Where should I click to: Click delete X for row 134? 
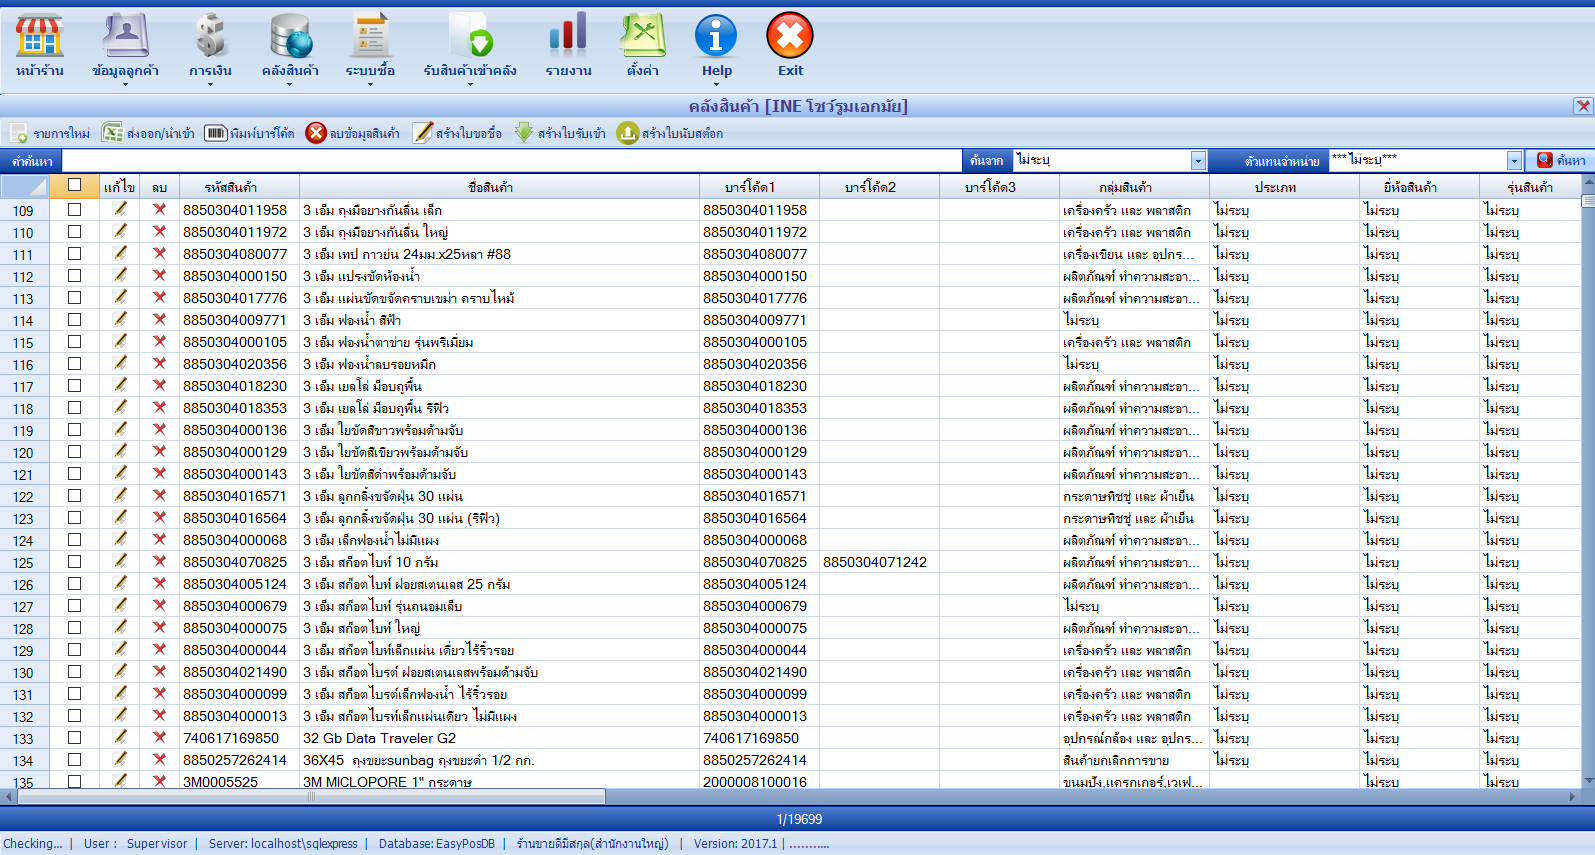click(x=159, y=759)
